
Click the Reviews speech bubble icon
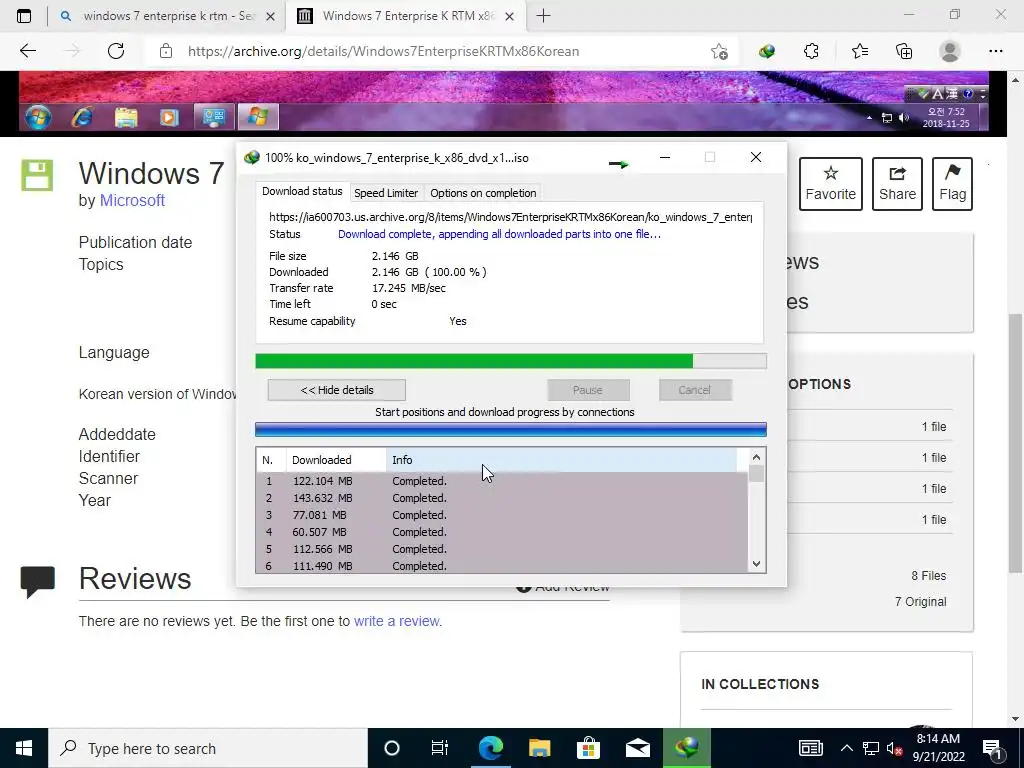click(x=37, y=581)
